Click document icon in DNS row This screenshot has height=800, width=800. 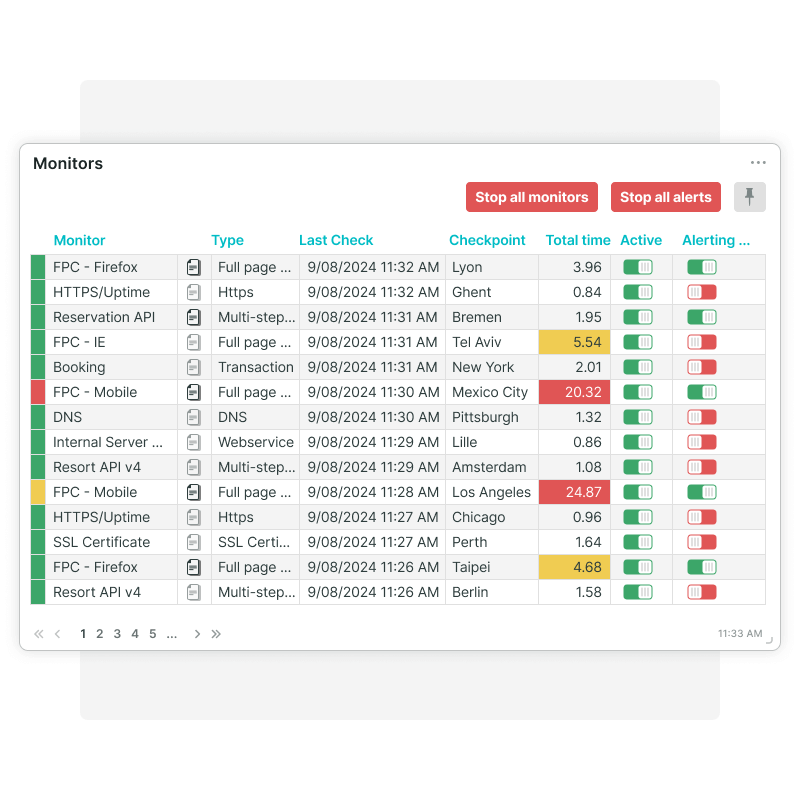pos(194,417)
